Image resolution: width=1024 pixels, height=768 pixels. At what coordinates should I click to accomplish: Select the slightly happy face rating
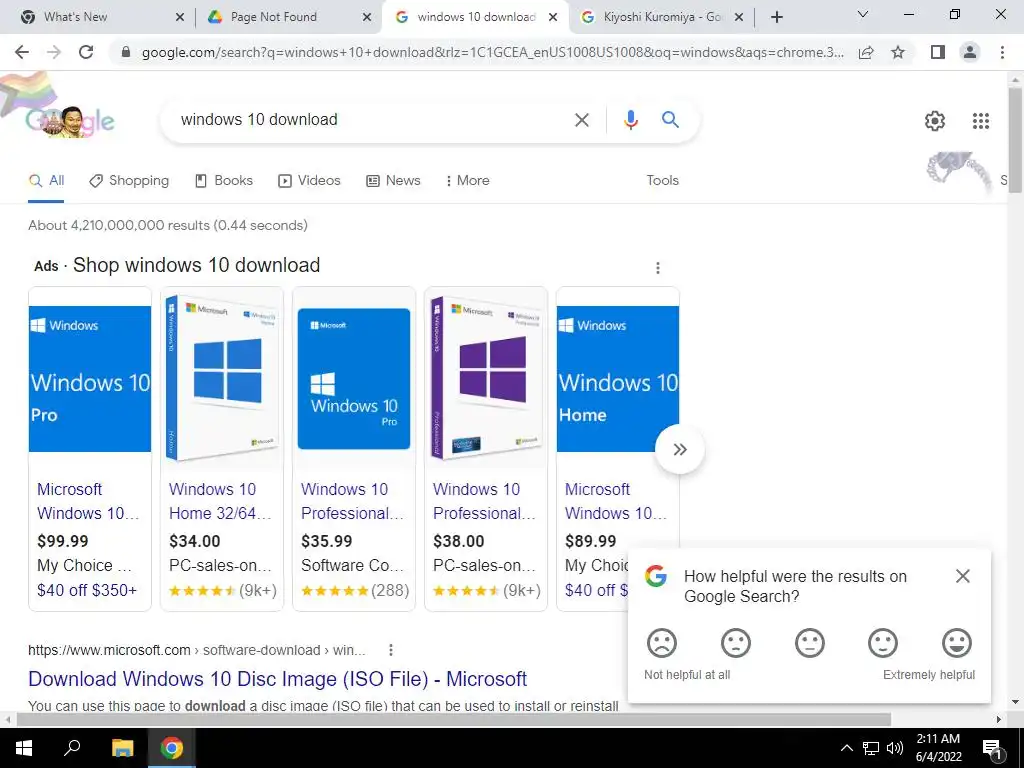pyautogui.click(x=883, y=643)
